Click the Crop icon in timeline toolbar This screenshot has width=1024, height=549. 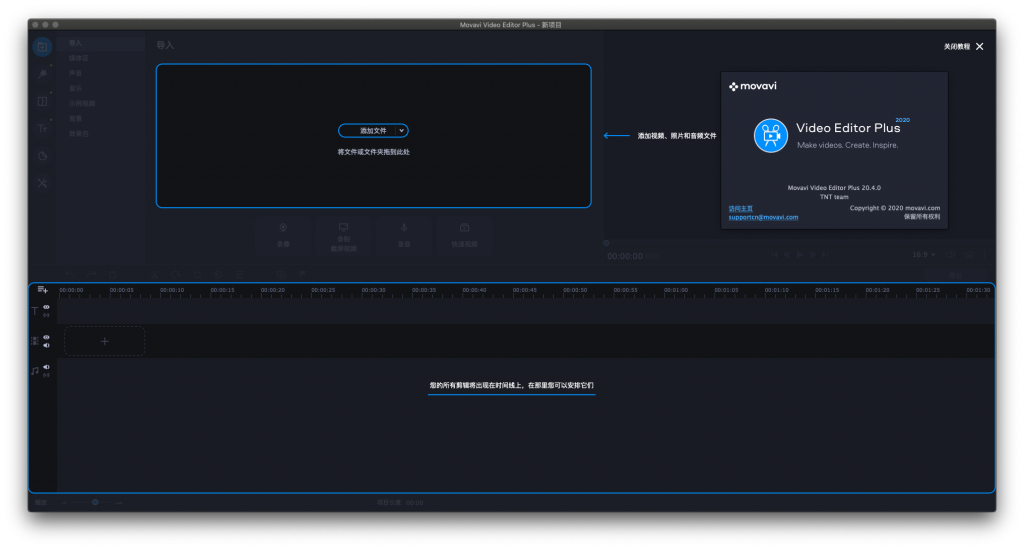[x=197, y=275]
